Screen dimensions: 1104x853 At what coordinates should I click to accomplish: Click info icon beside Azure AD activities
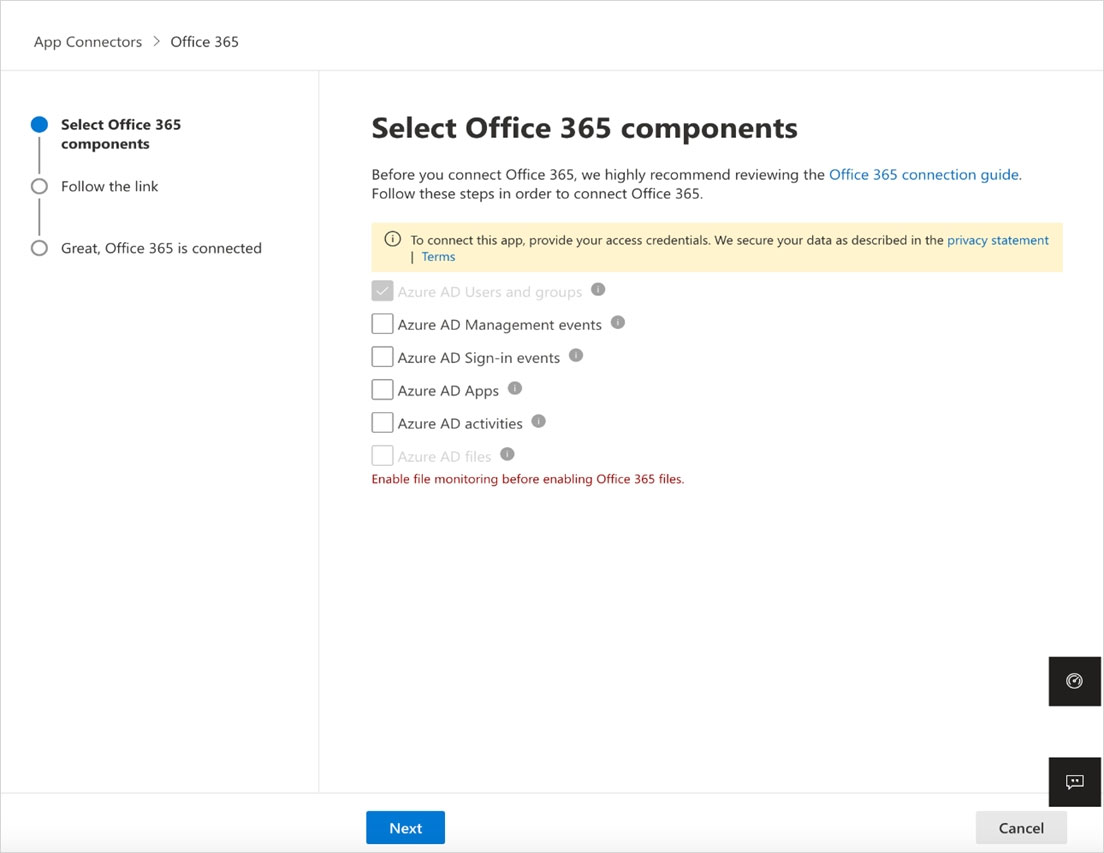[539, 422]
